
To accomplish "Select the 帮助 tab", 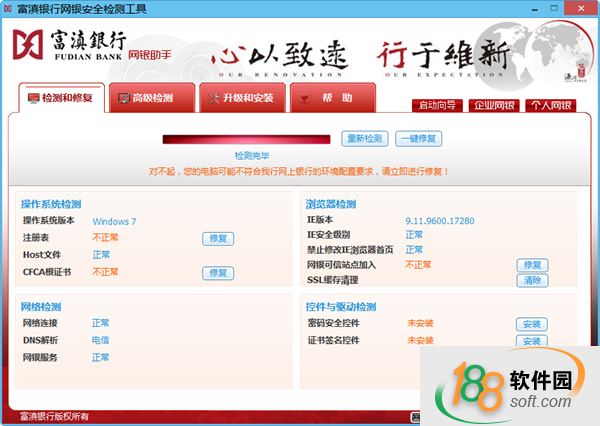I will (x=333, y=98).
